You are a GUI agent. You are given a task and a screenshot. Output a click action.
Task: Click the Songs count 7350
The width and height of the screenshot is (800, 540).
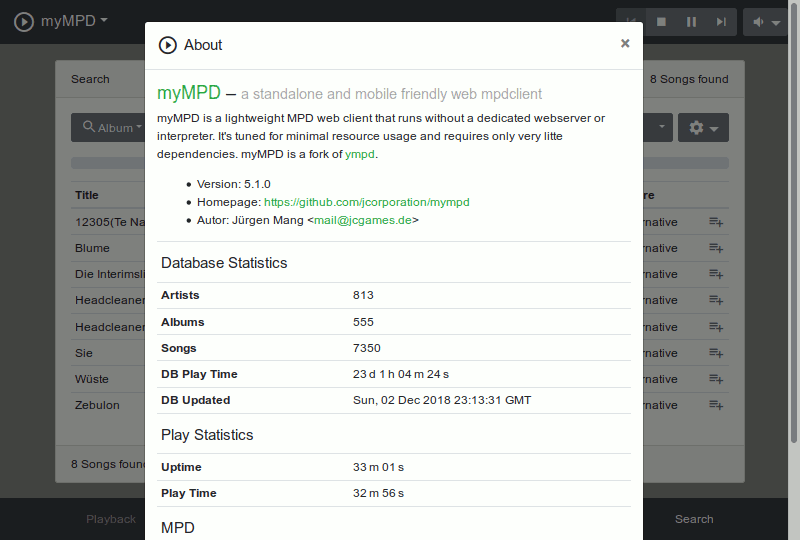[x=366, y=348]
